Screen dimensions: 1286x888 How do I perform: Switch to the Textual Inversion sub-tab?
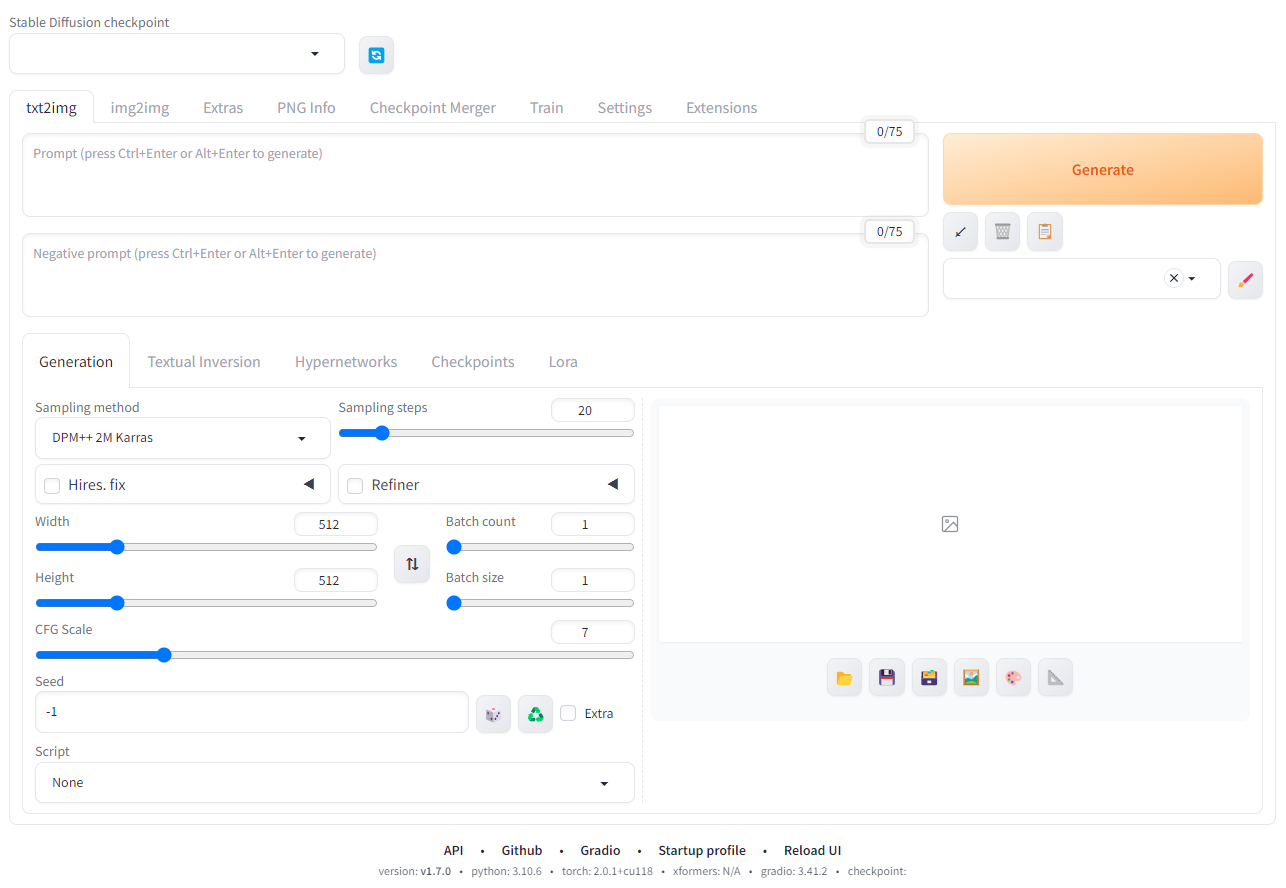[204, 362]
